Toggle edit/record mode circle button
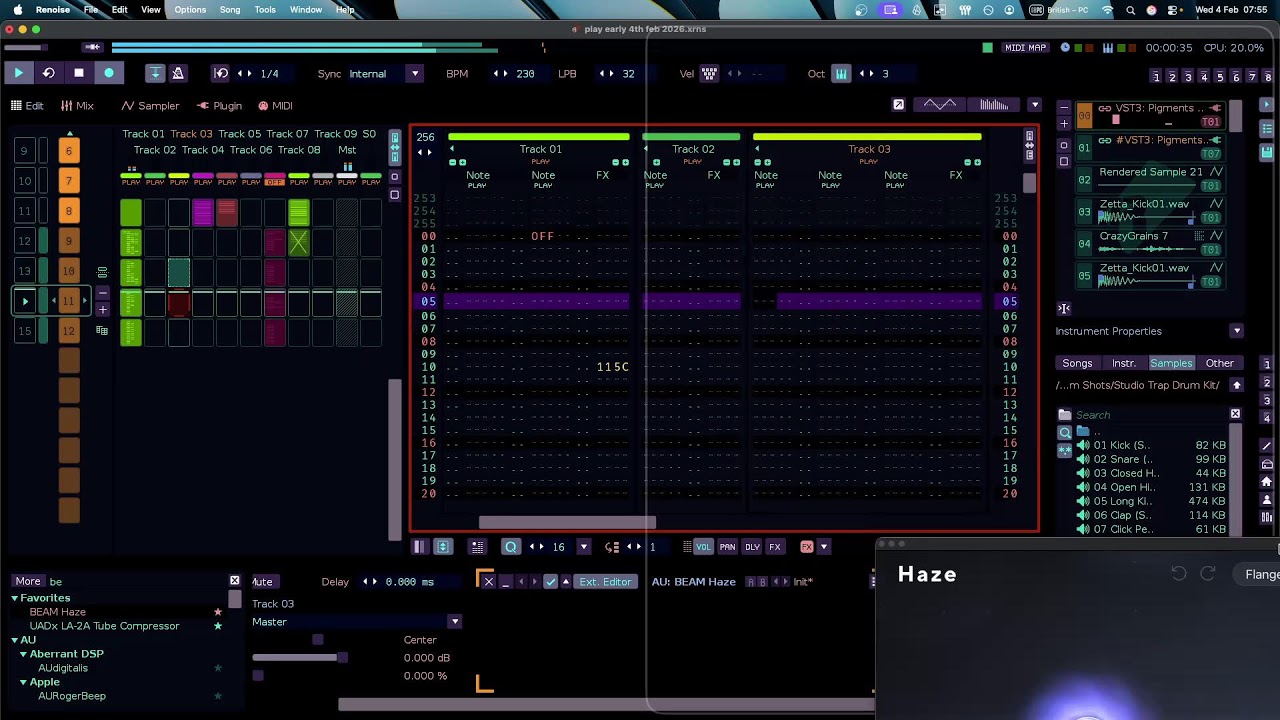 point(109,73)
